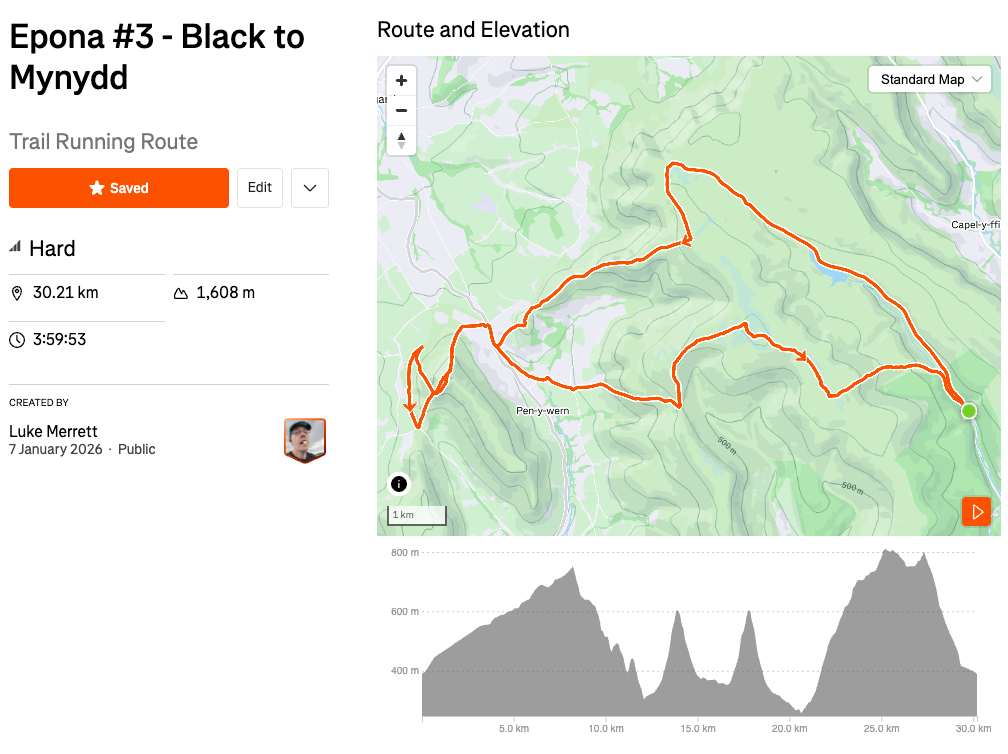Toggle the Saved star button
Viewport: 1008px width, 754px height.
pos(119,188)
